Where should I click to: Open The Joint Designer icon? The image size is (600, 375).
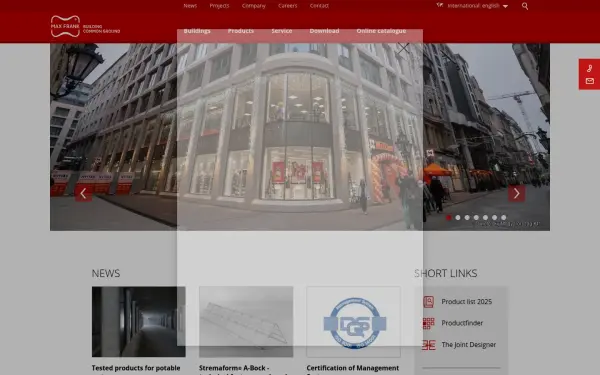pos(429,345)
